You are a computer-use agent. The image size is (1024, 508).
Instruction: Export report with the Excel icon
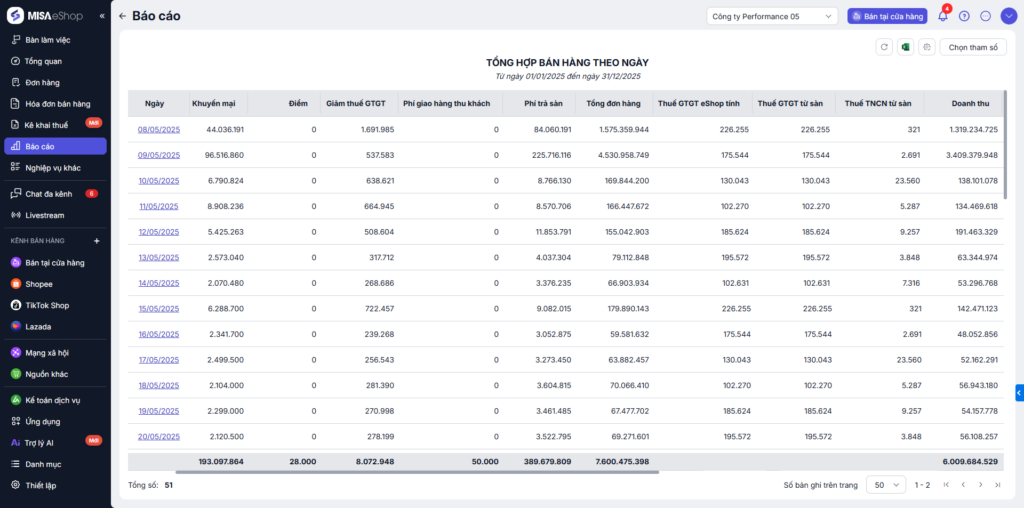click(905, 47)
